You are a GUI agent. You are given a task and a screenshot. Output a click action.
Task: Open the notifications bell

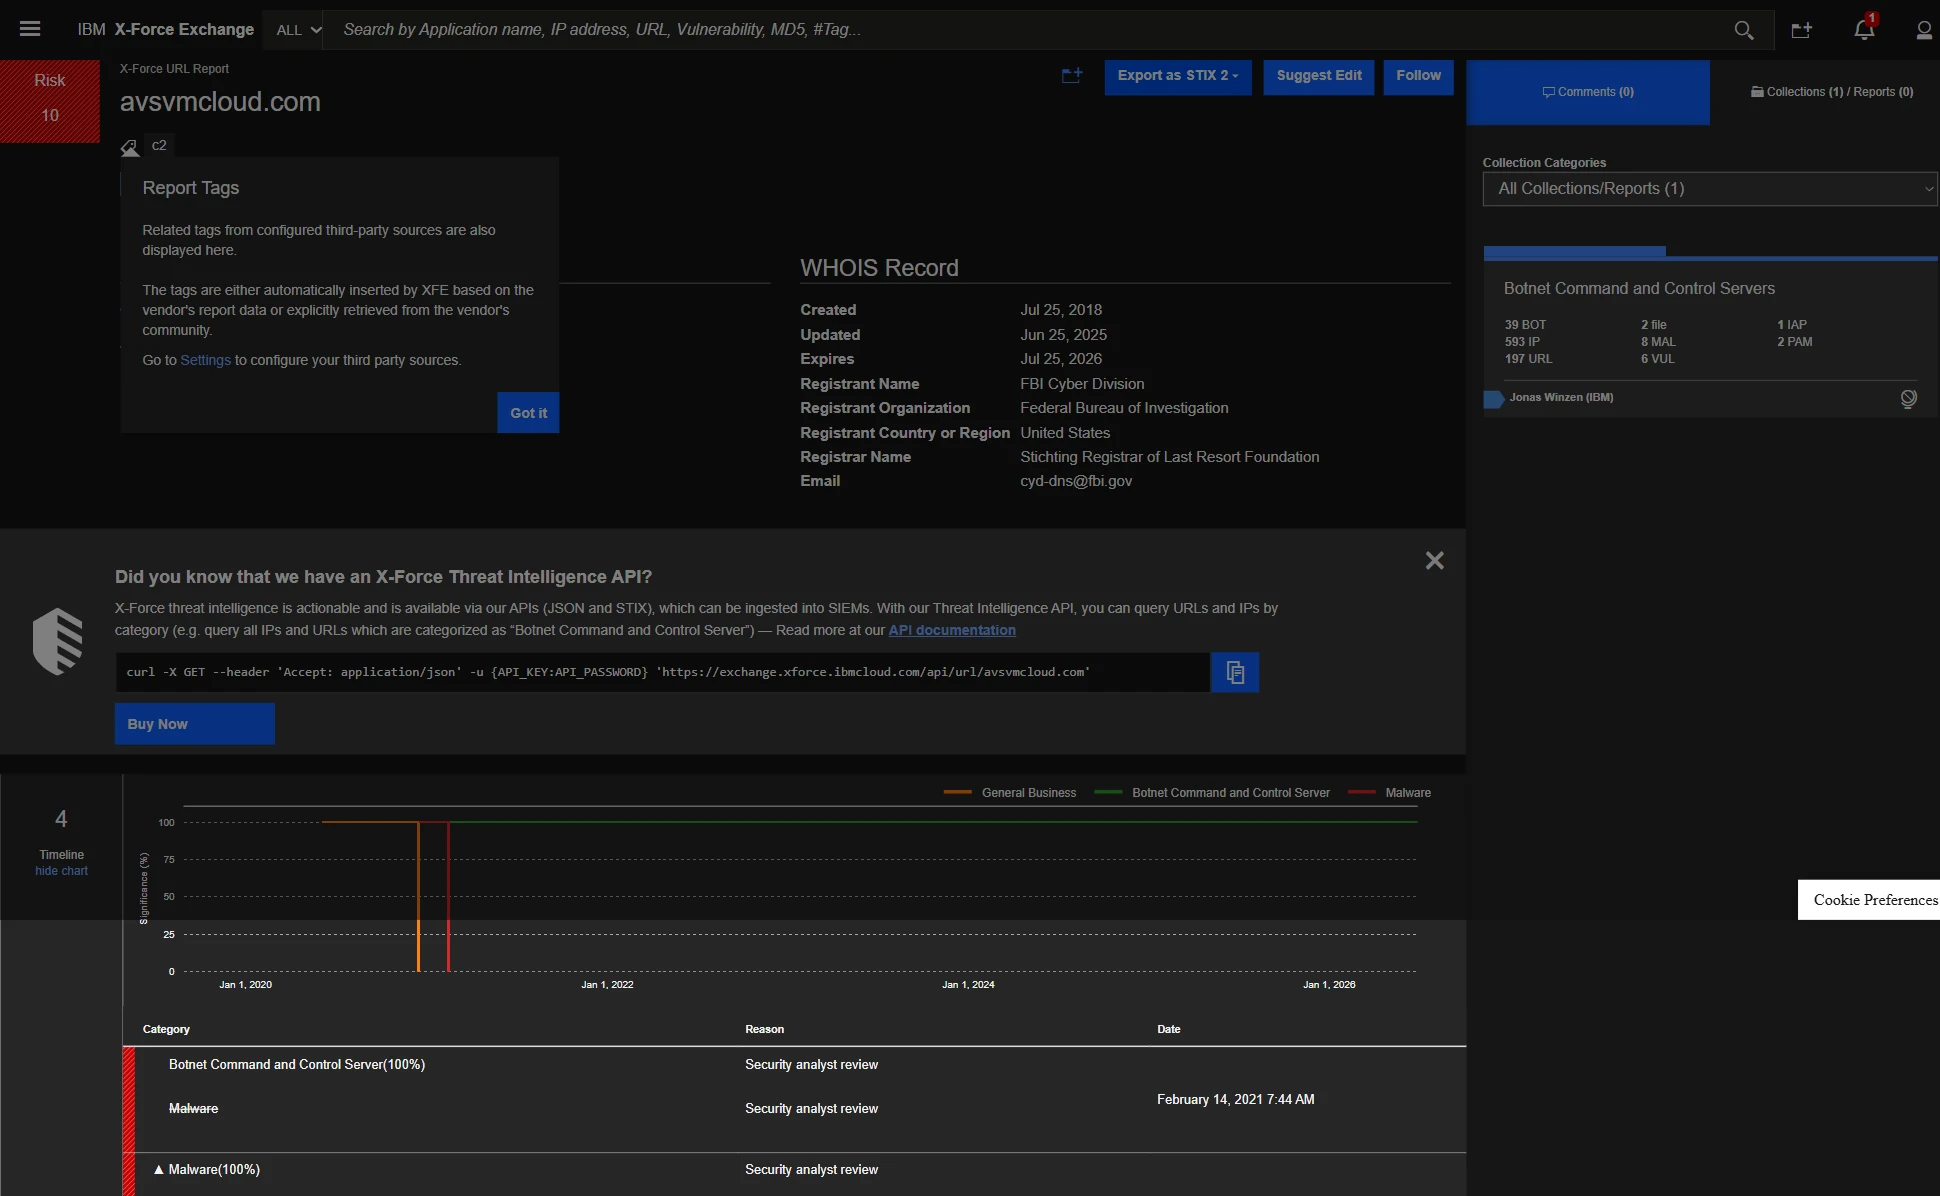click(1864, 29)
